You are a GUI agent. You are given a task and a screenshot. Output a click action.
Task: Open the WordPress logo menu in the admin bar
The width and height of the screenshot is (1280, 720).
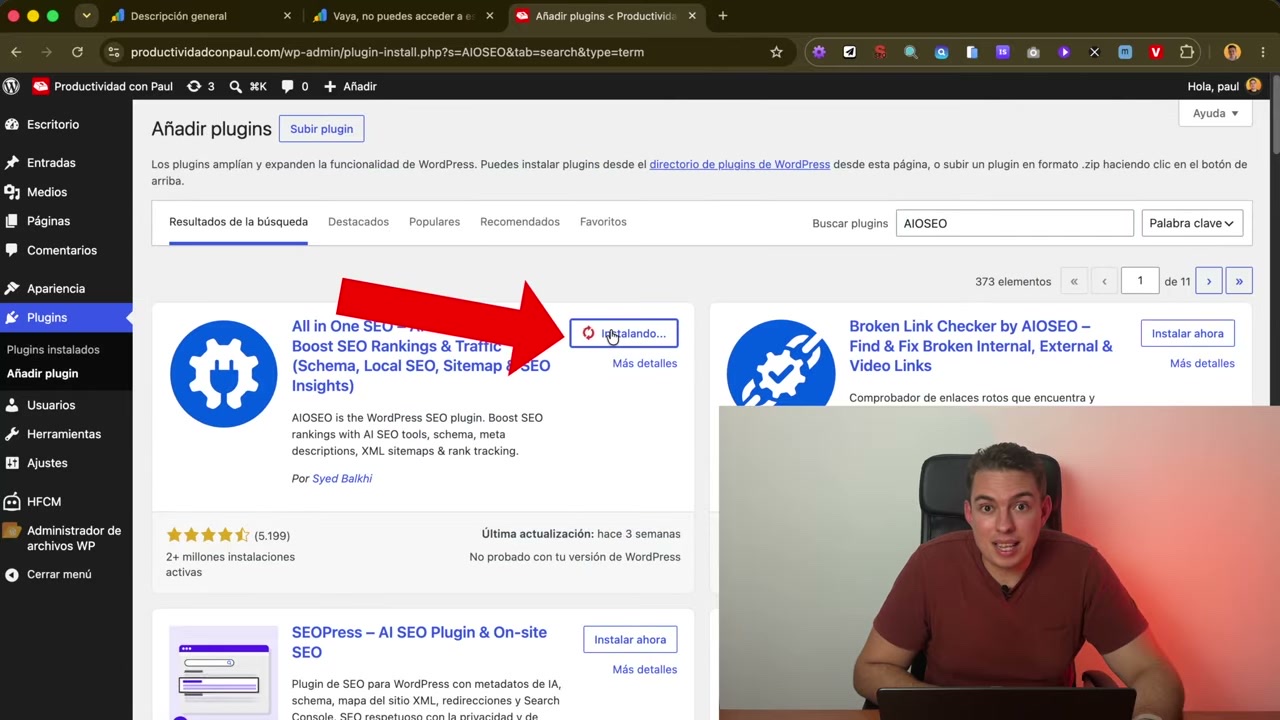coord(11,86)
